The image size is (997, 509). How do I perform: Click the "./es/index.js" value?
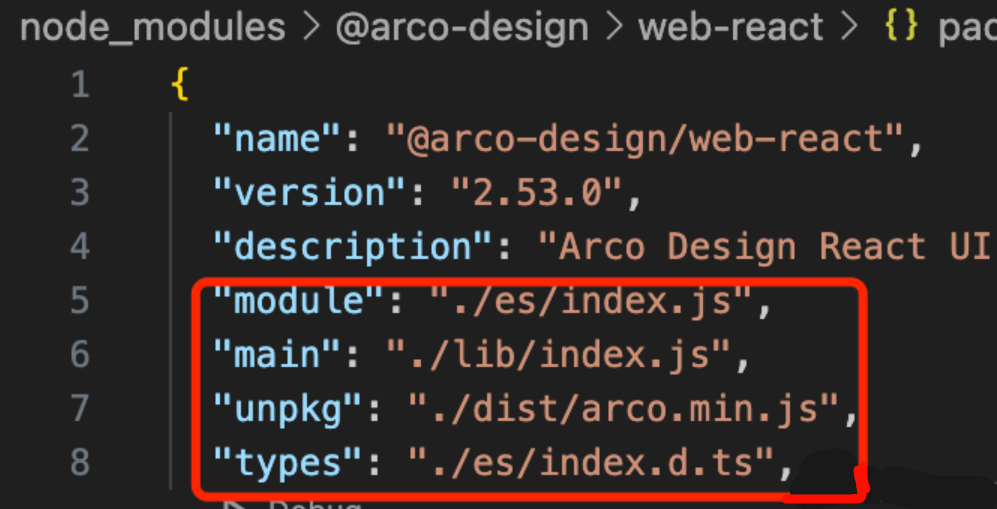click(592, 301)
